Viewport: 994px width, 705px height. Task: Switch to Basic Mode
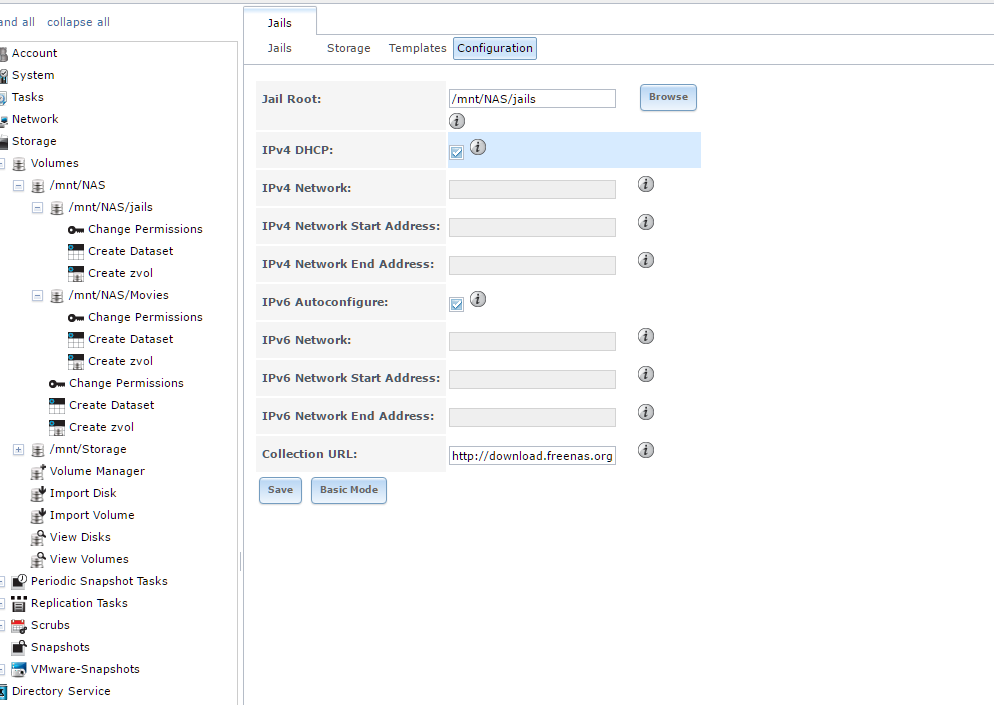pos(348,490)
